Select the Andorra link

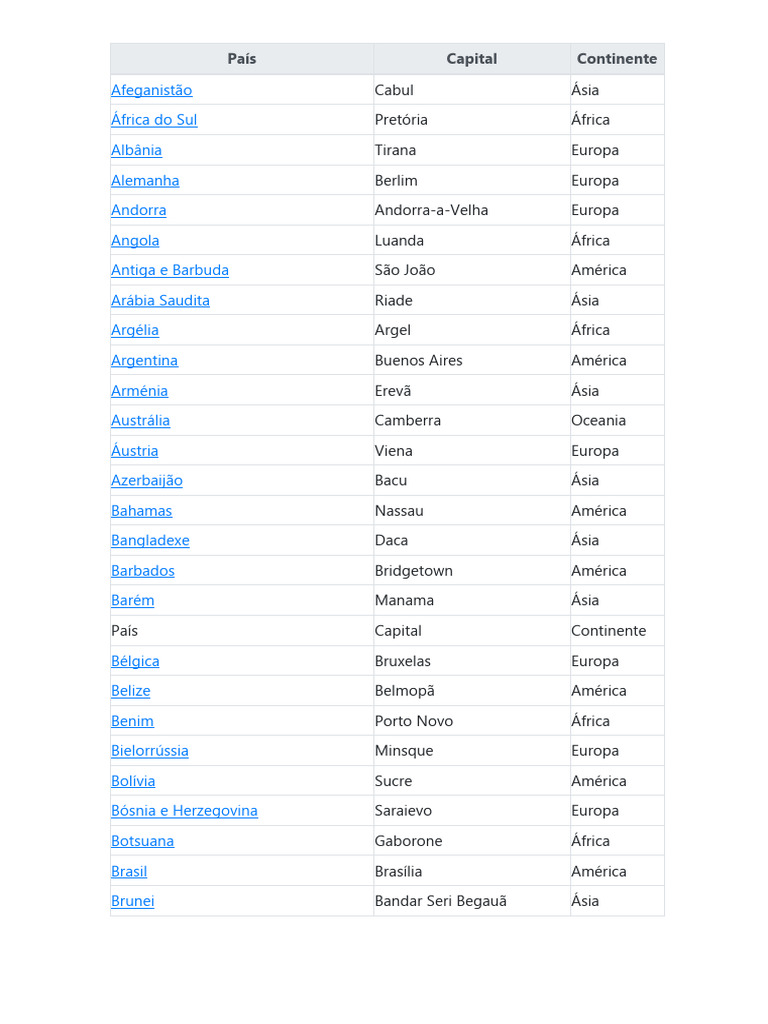pos(138,210)
